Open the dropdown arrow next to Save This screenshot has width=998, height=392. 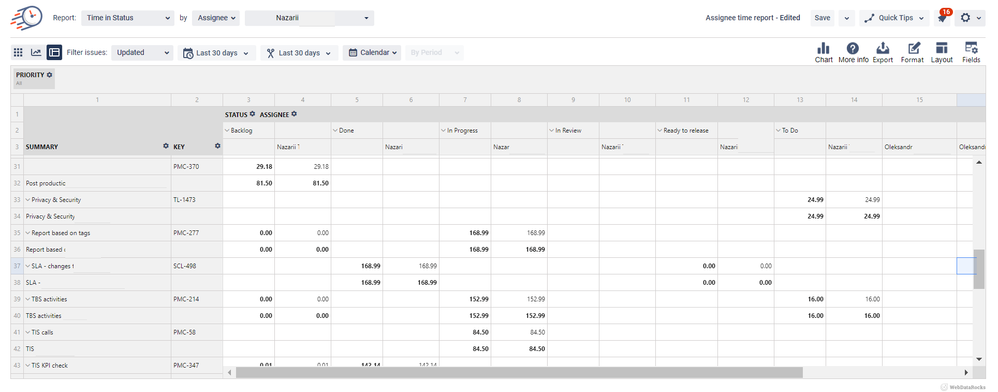846,18
